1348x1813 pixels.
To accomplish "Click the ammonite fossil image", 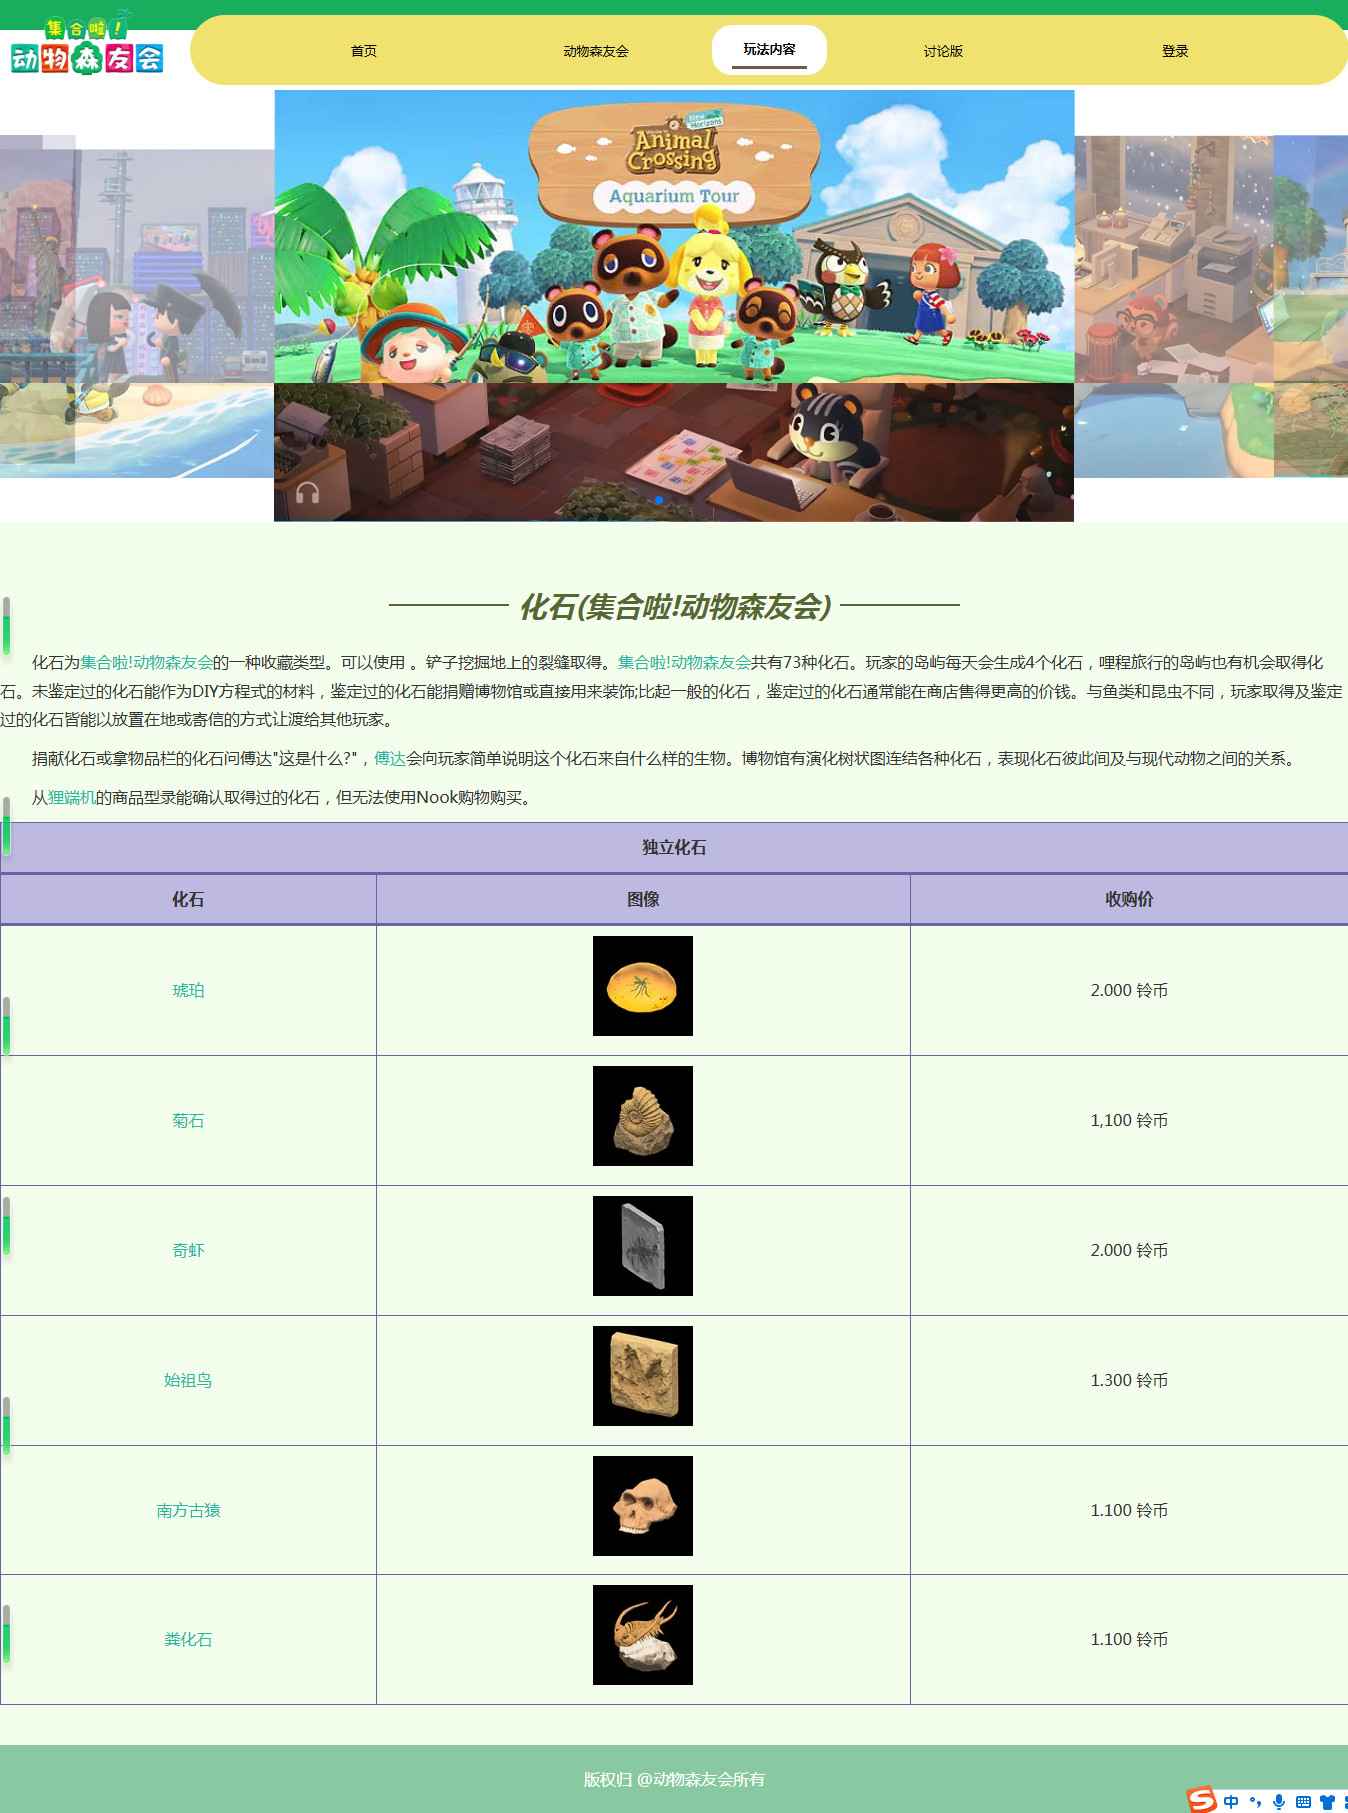I will click(642, 1116).
